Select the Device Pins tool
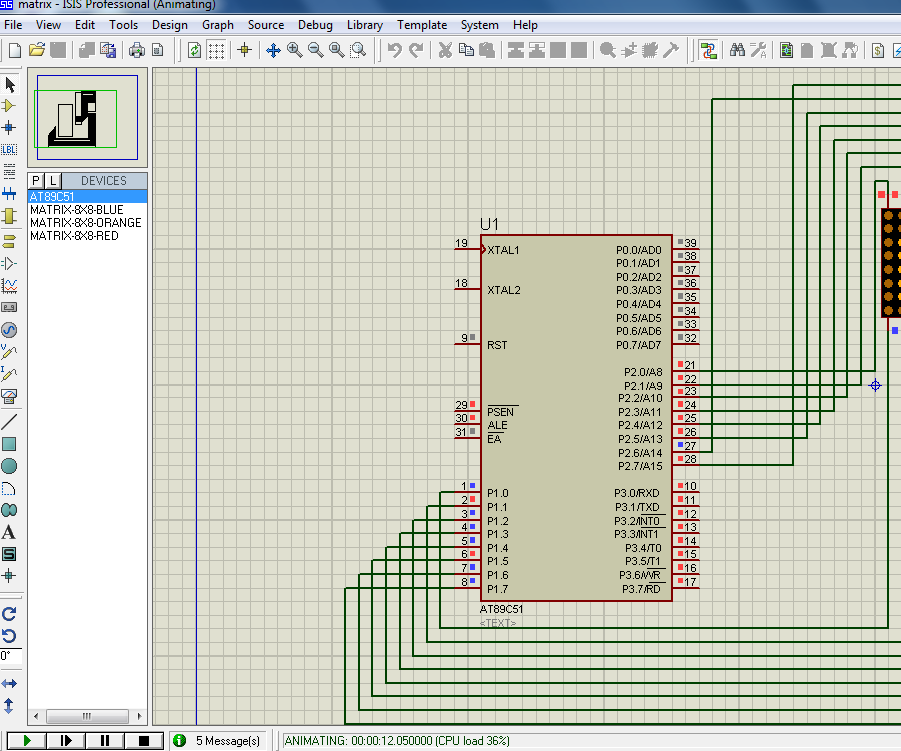The width and height of the screenshot is (901, 751). tap(9, 263)
